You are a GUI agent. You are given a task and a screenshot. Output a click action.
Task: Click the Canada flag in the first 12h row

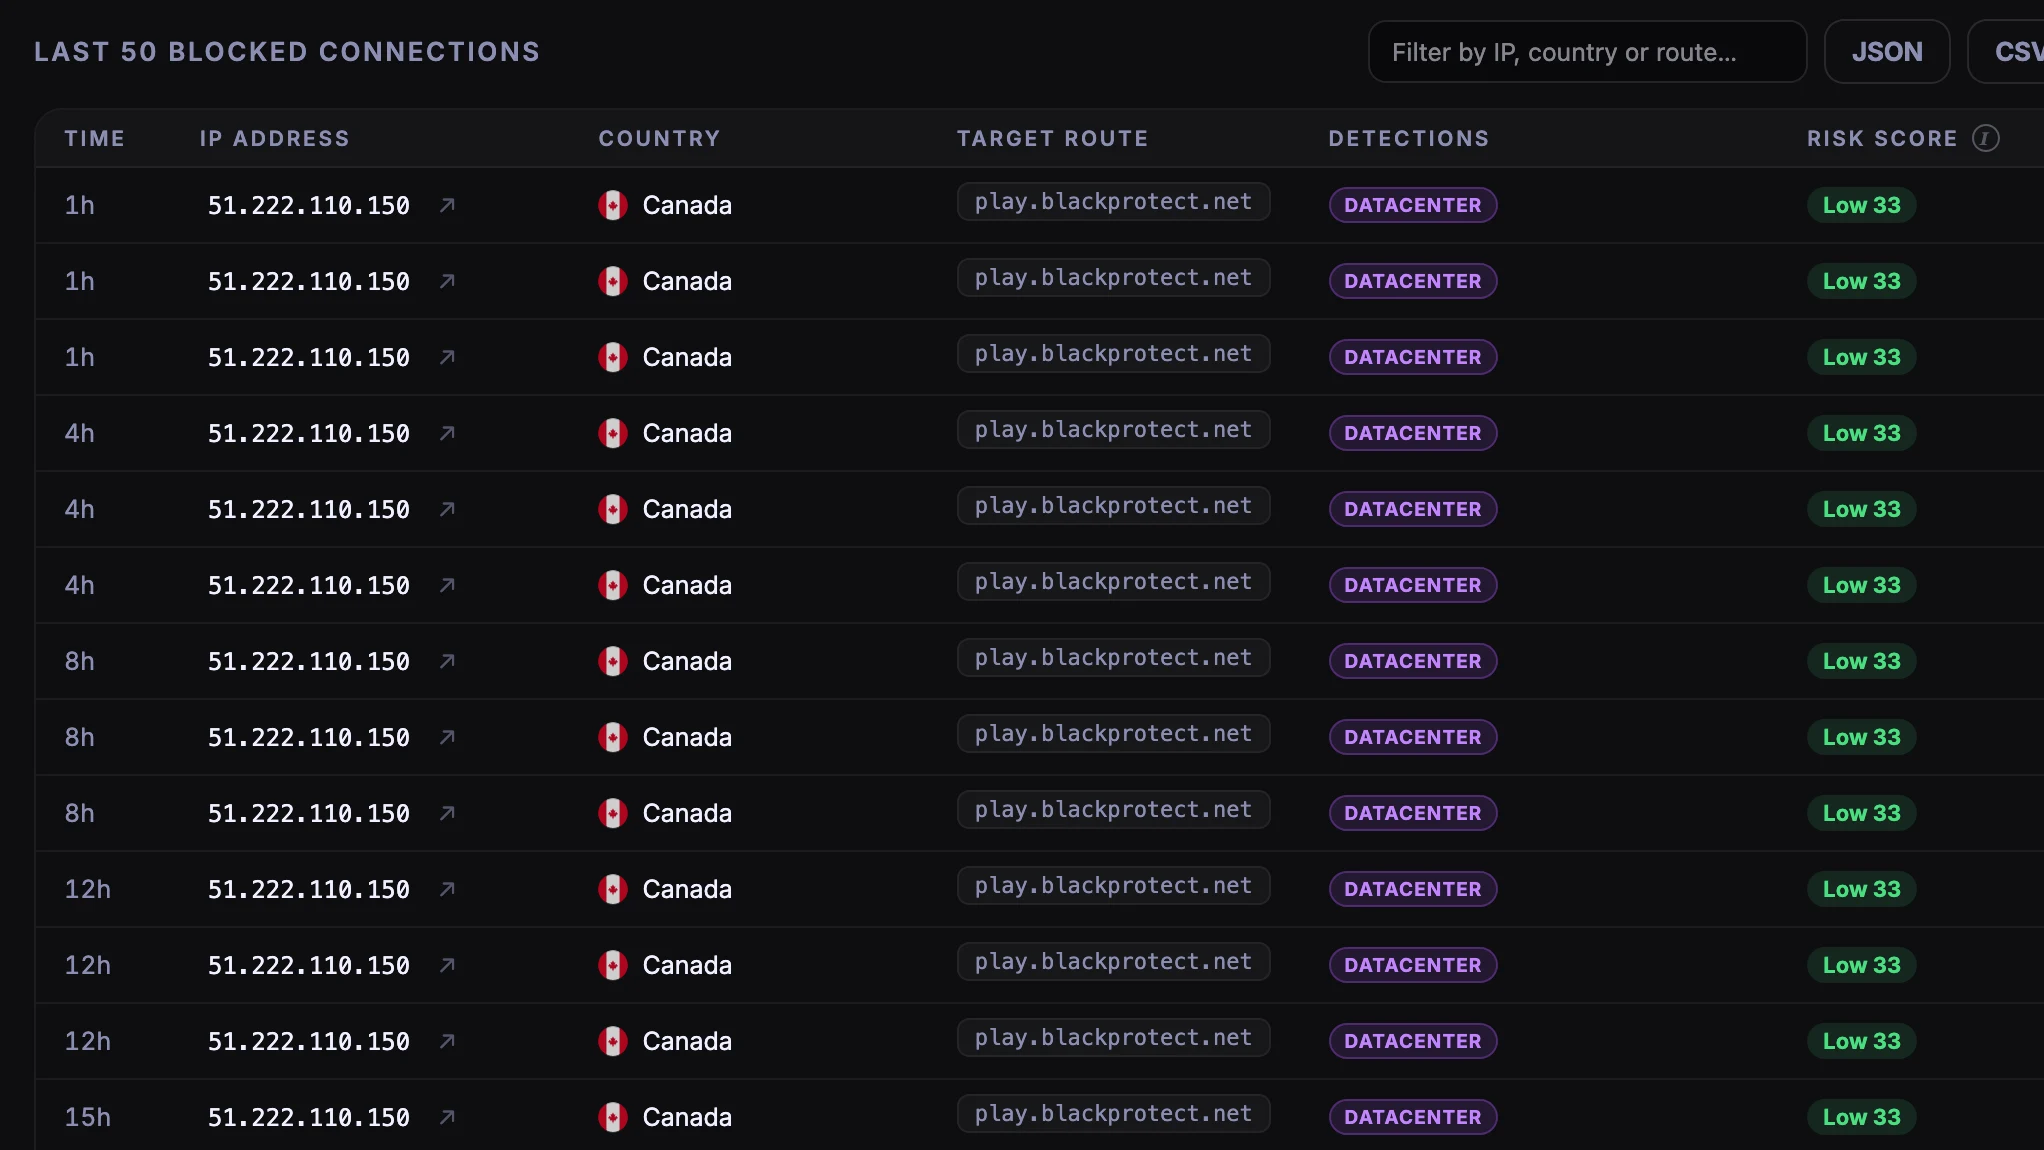coord(613,889)
